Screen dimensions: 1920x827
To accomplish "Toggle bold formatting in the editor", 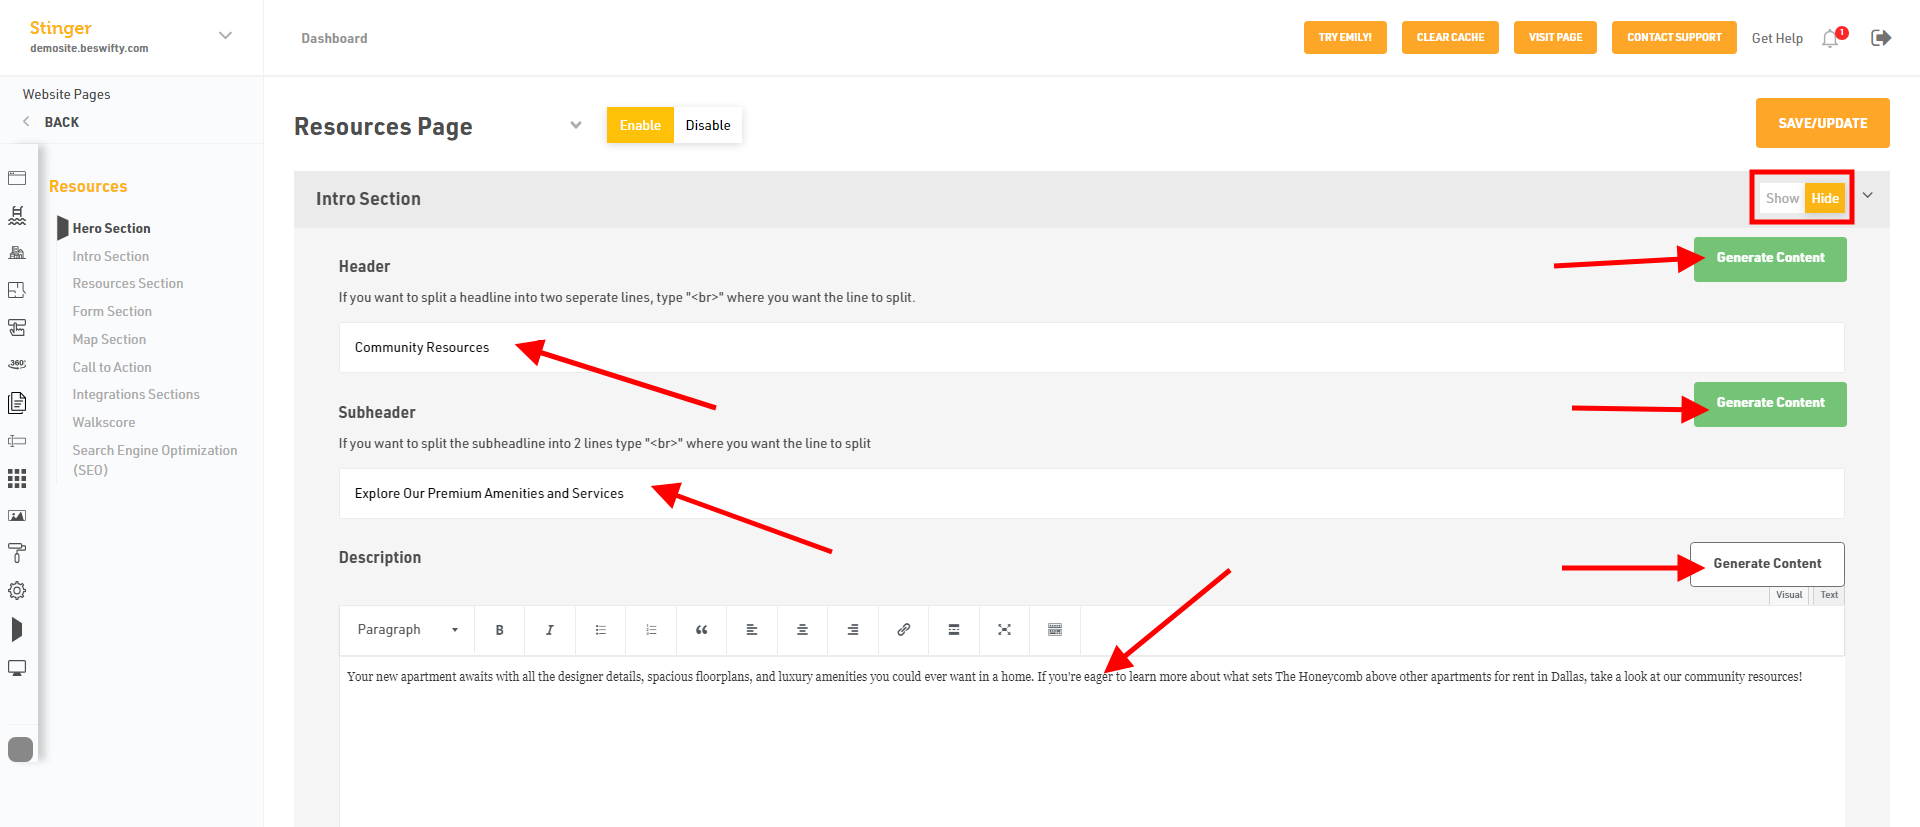I will click(x=499, y=630).
